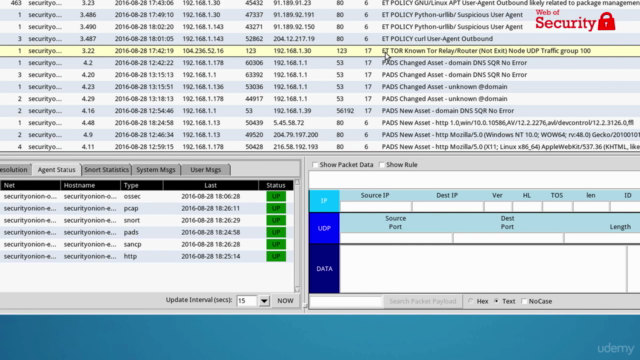Click the update interval value field
This screenshot has width=640, height=360.
(x=247, y=301)
